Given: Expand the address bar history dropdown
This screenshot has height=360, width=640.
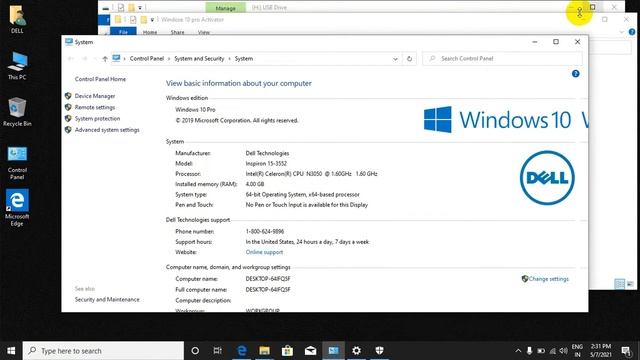Looking at the screenshot, I should [395, 59].
